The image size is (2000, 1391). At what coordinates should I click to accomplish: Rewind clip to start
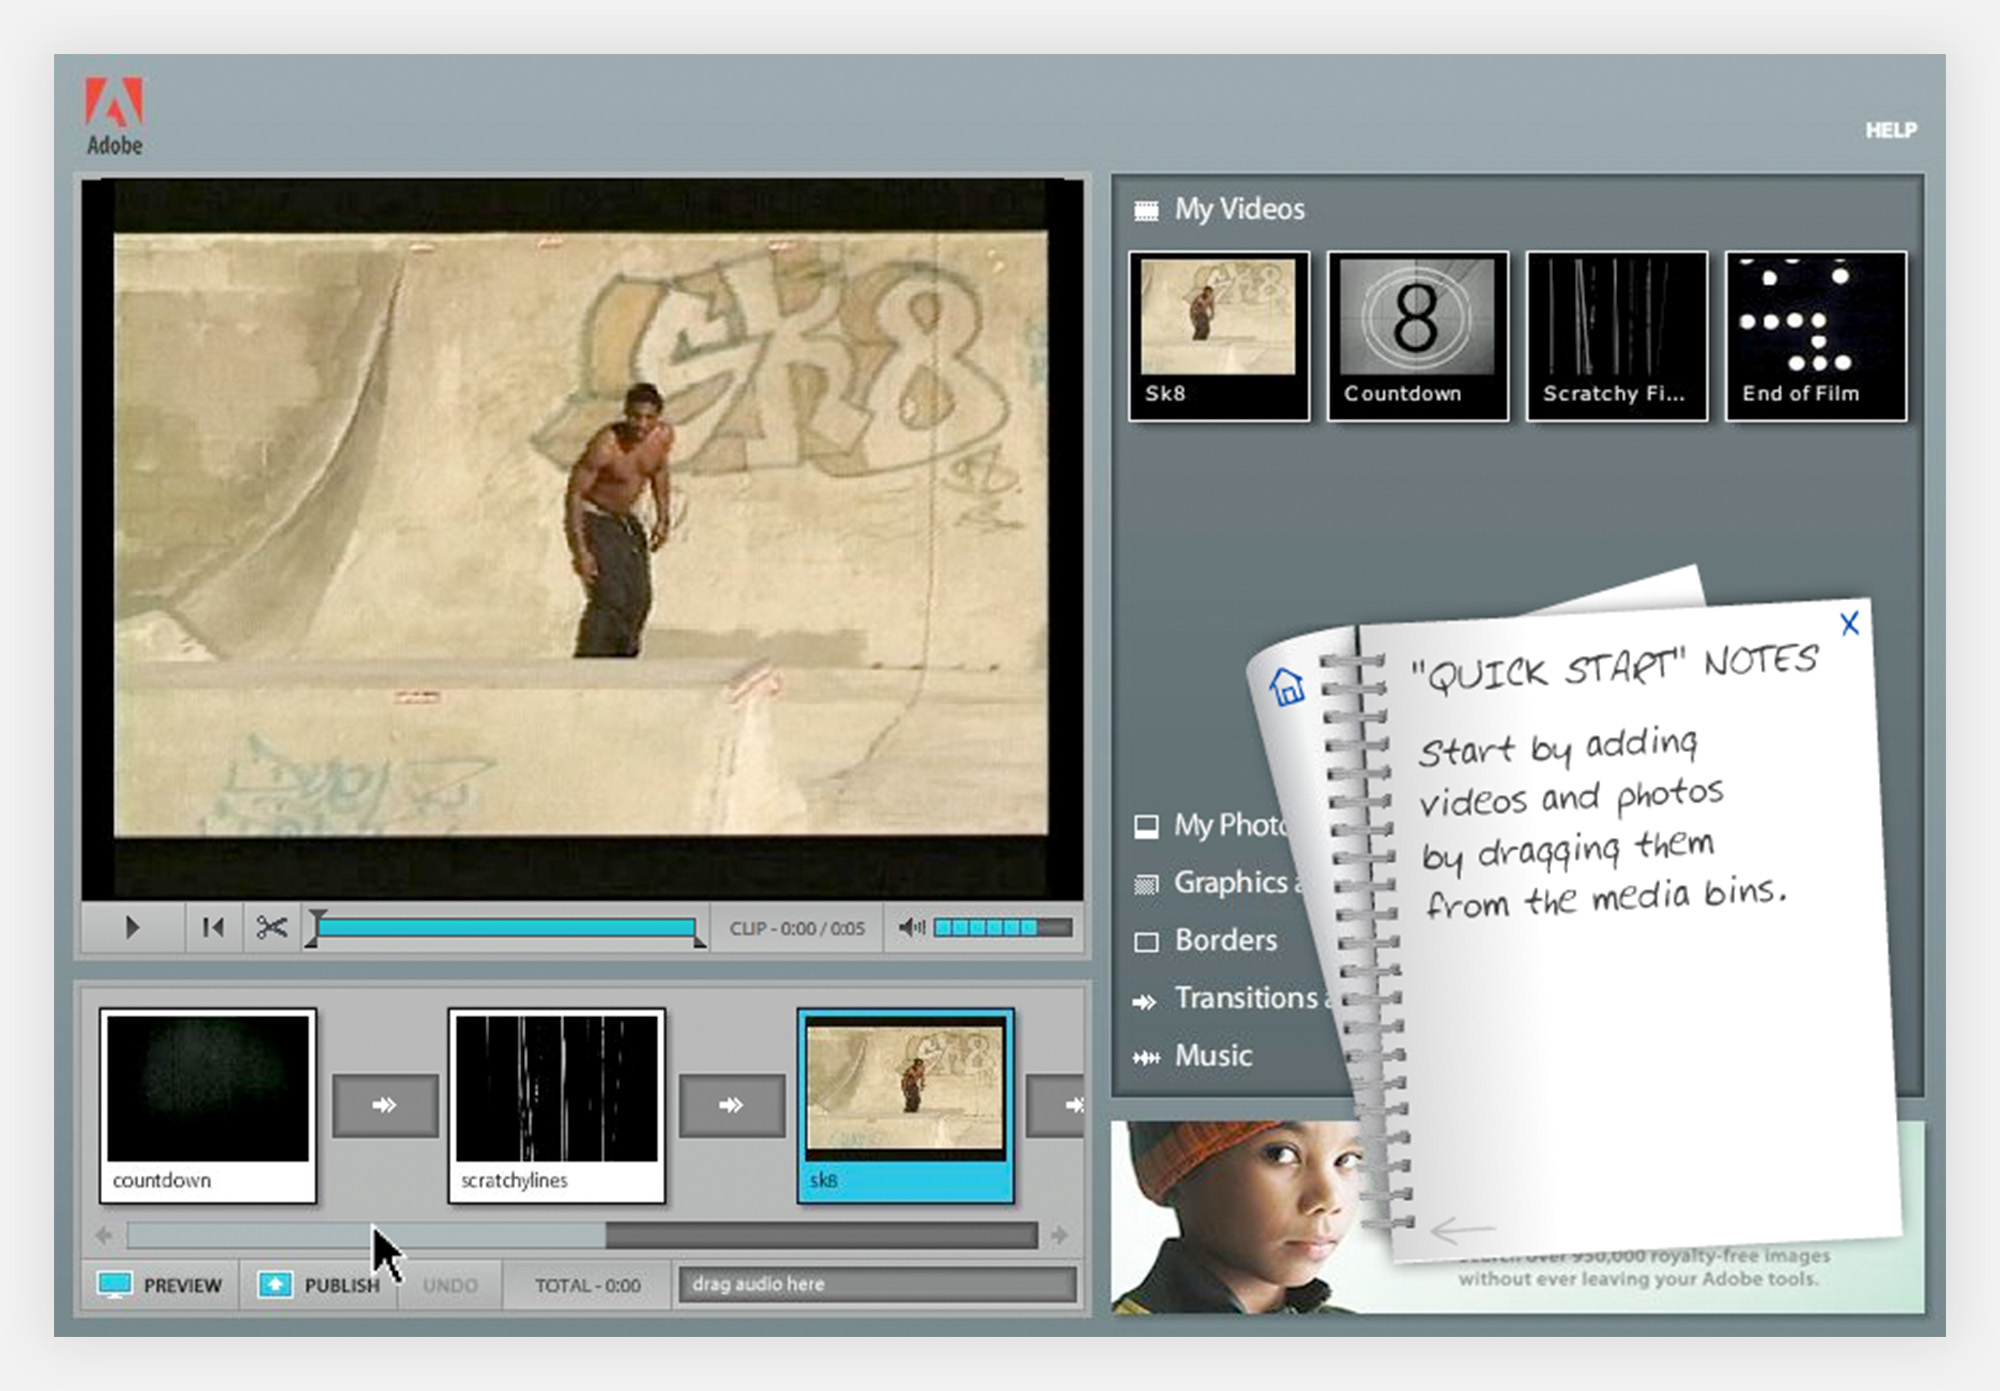(213, 927)
